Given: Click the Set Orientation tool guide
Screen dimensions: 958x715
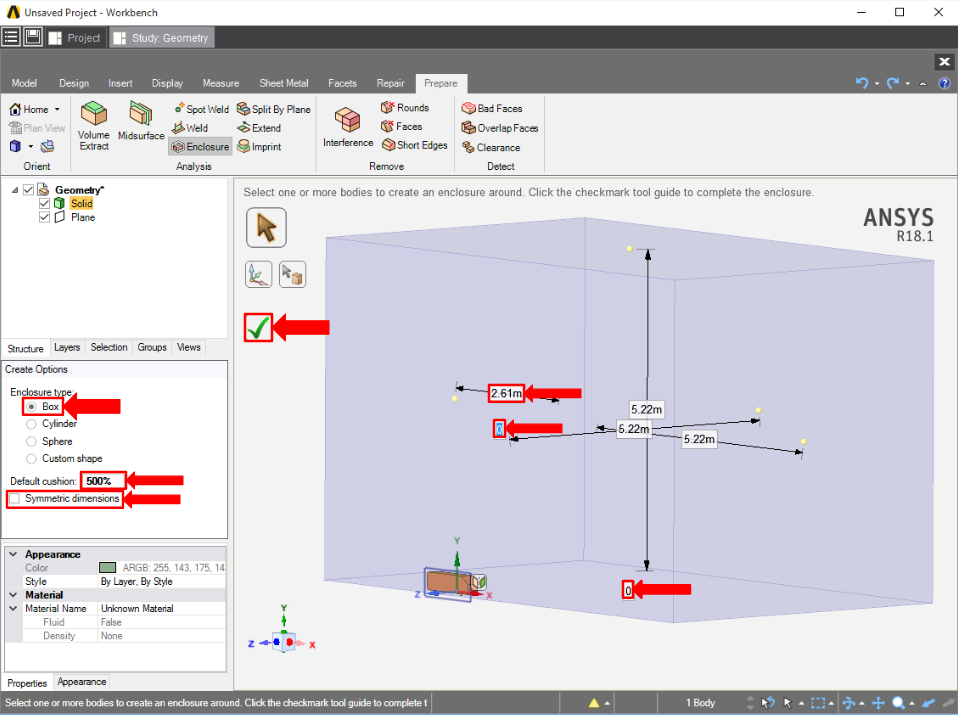Looking at the screenshot, I should click(x=258, y=274).
